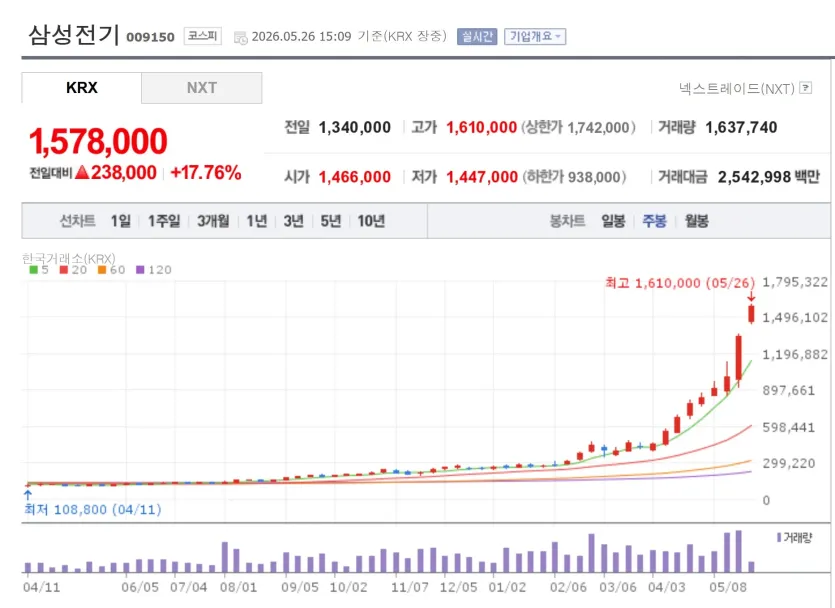This screenshot has height=608, width=835.
Task: Click the 전일 value 1,340,000
Action: 355,127
